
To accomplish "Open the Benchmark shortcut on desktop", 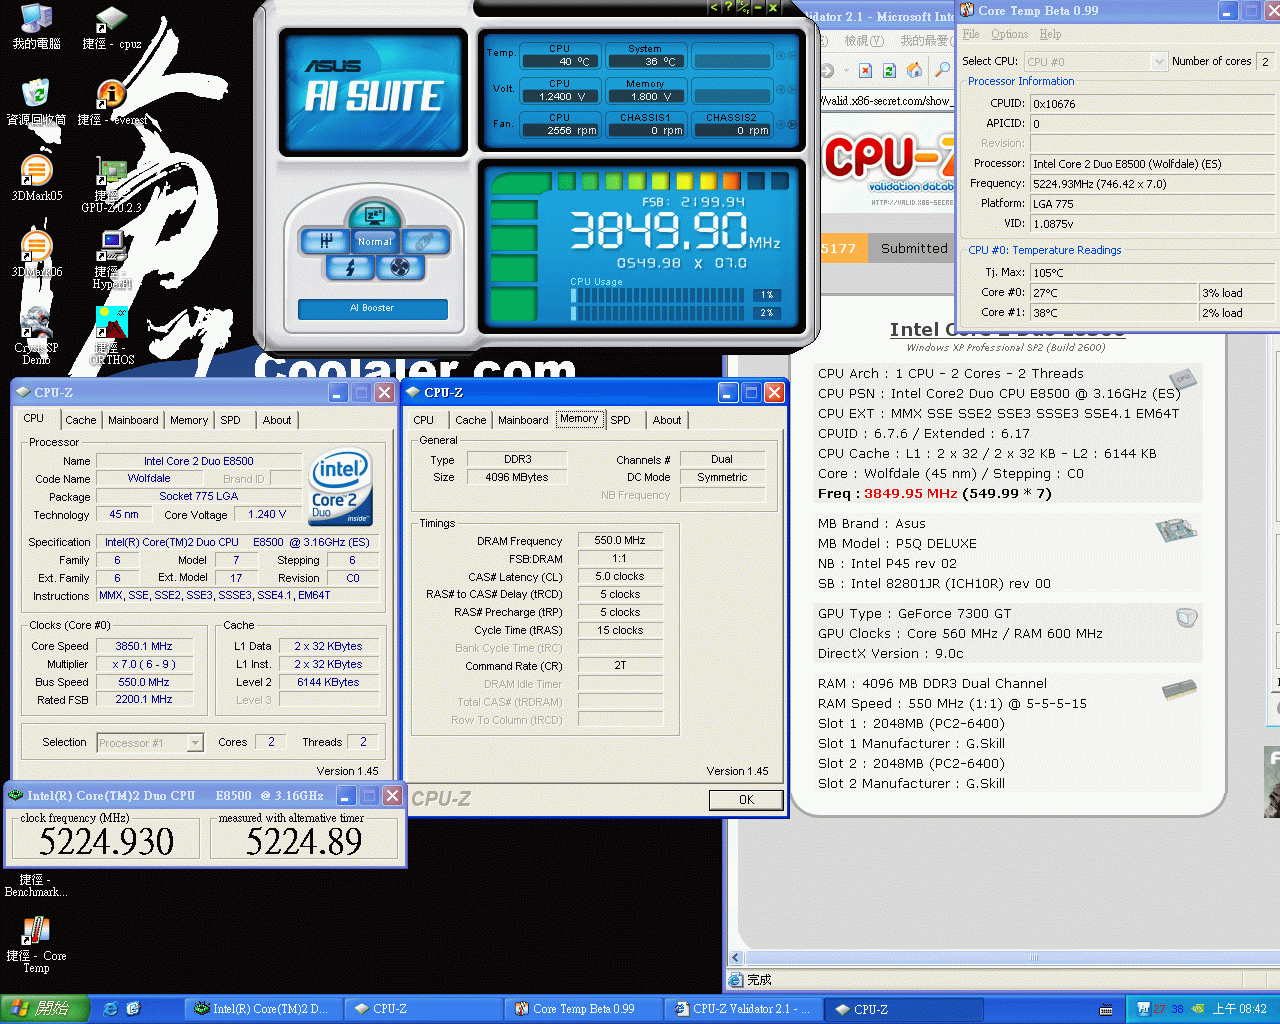I will point(36,885).
